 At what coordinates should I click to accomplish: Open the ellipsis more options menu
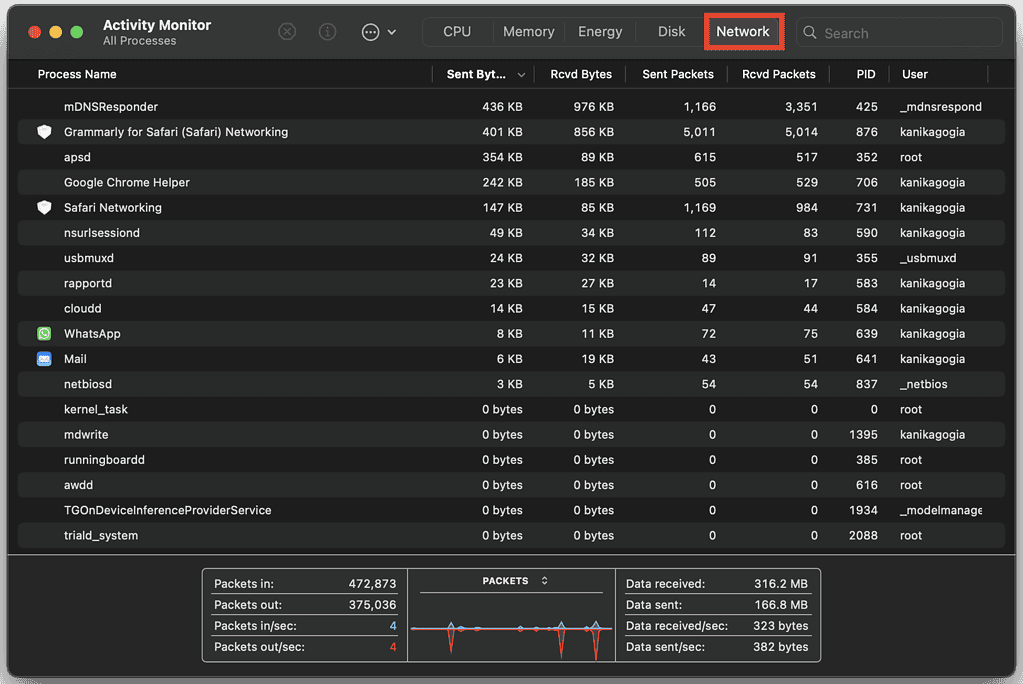click(371, 32)
